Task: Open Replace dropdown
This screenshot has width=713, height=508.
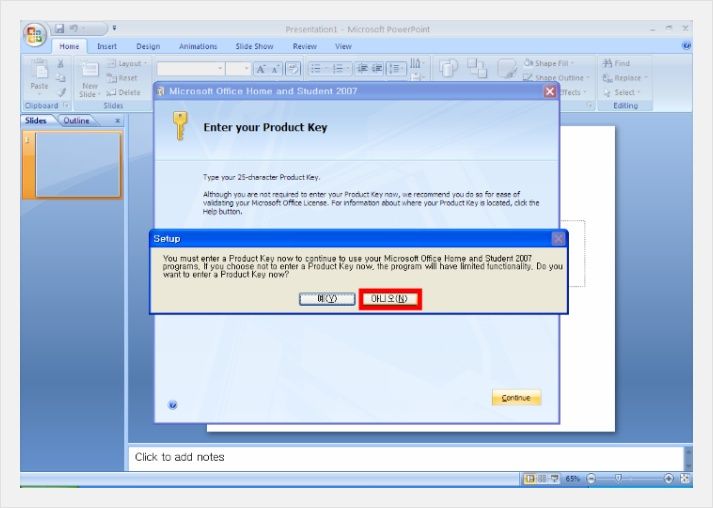Action: (x=625, y=78)
